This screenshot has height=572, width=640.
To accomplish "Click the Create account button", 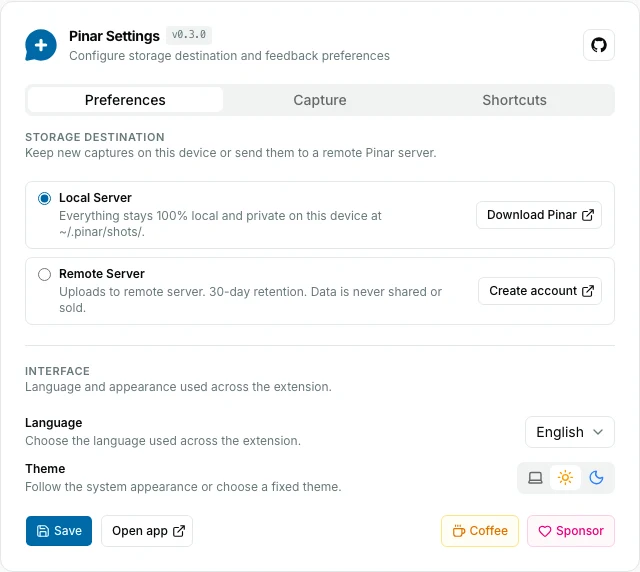I will (540, 291).
